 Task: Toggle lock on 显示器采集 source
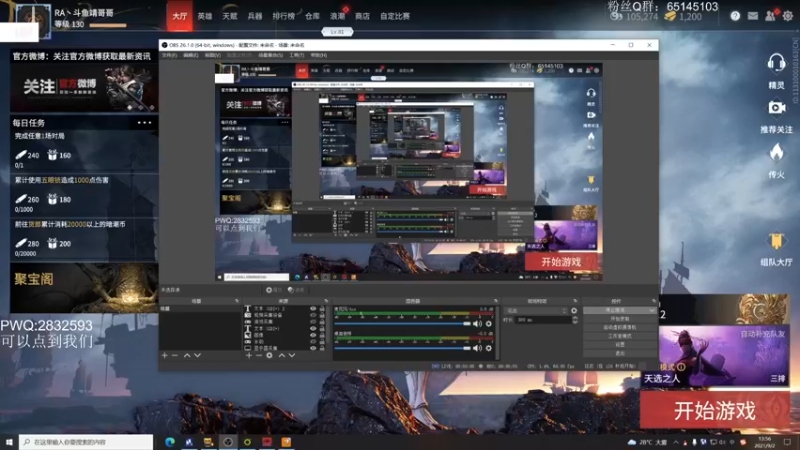click(322, 348)
